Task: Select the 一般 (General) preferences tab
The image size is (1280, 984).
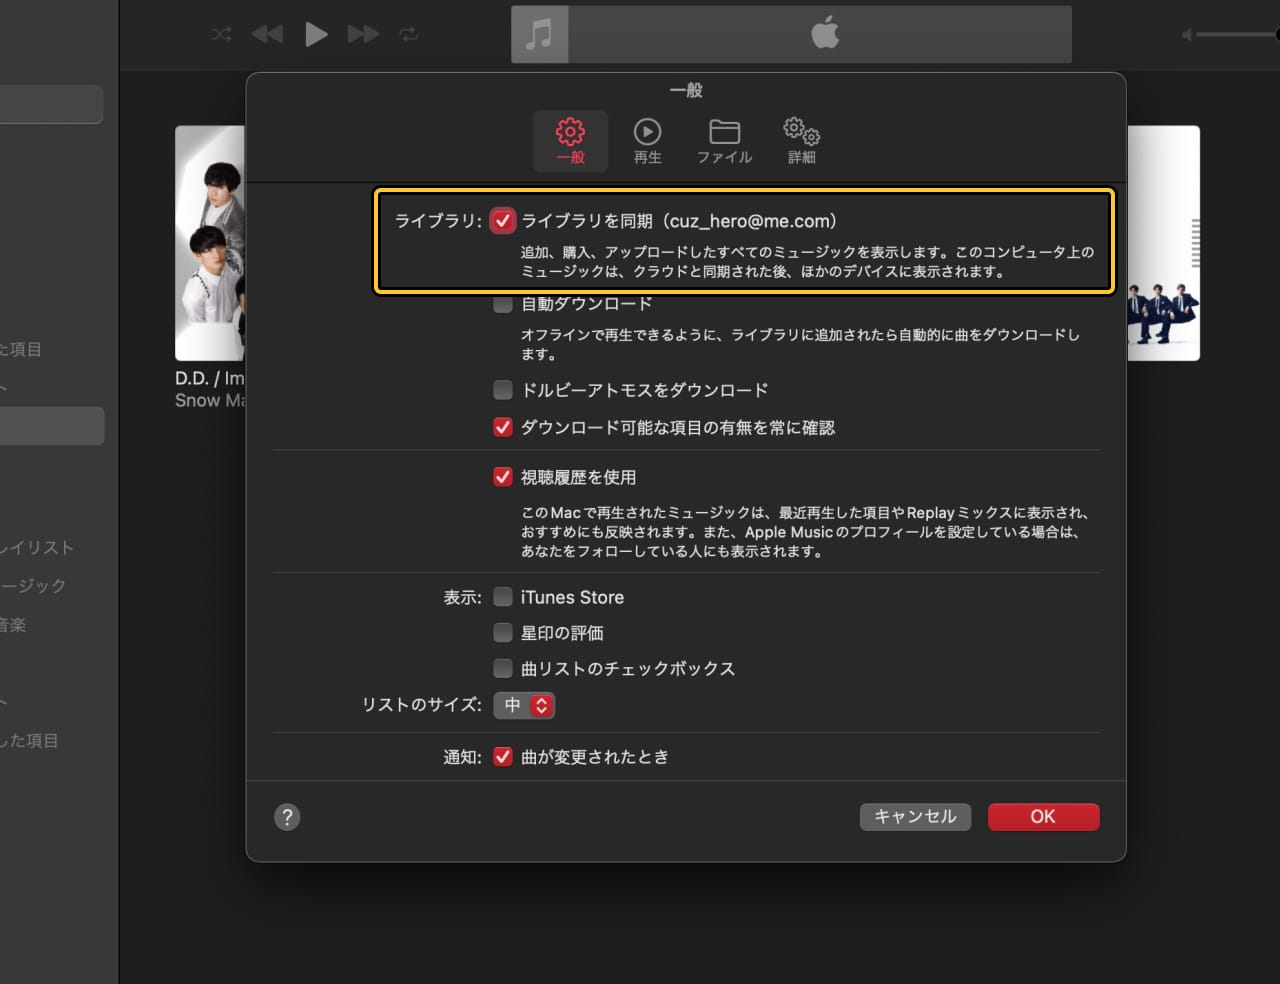Action: 570,140
